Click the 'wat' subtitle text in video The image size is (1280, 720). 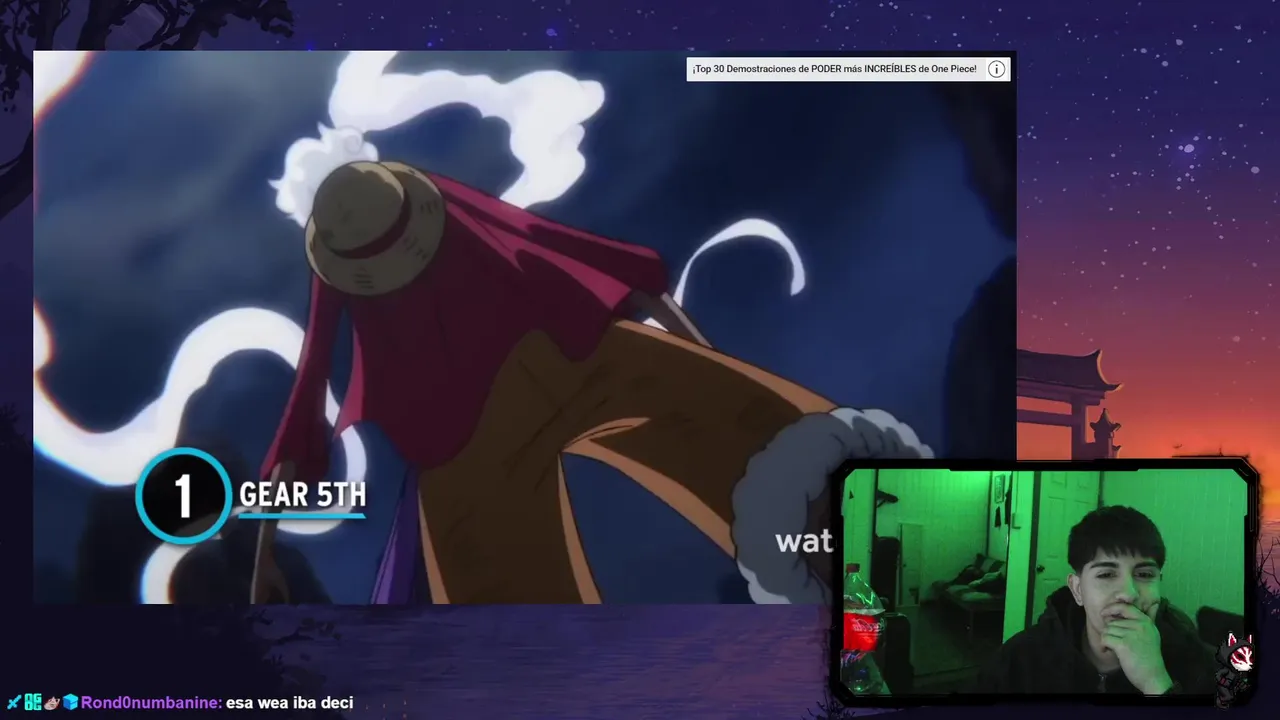coord(804,541)
